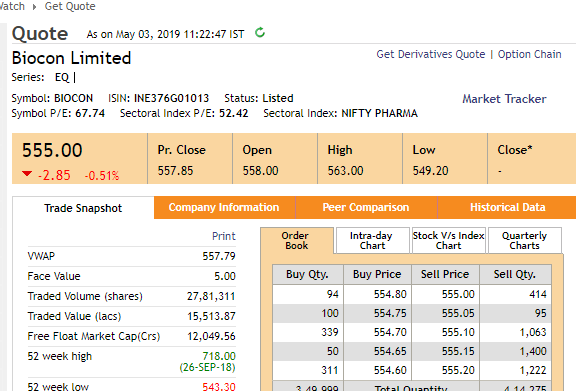Open the Intra-day Chart tab
Viewport: 576px width, 391px height.
(372, 241)
